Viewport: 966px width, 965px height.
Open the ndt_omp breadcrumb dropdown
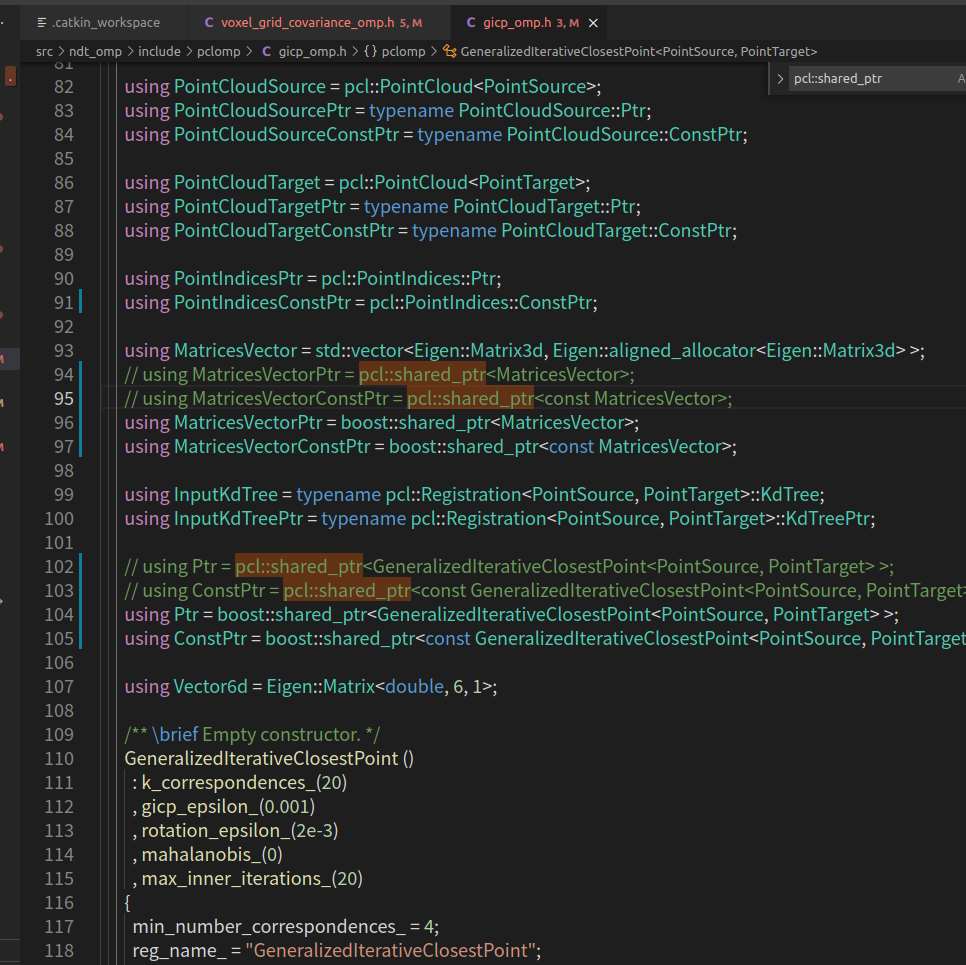[95, 52]
